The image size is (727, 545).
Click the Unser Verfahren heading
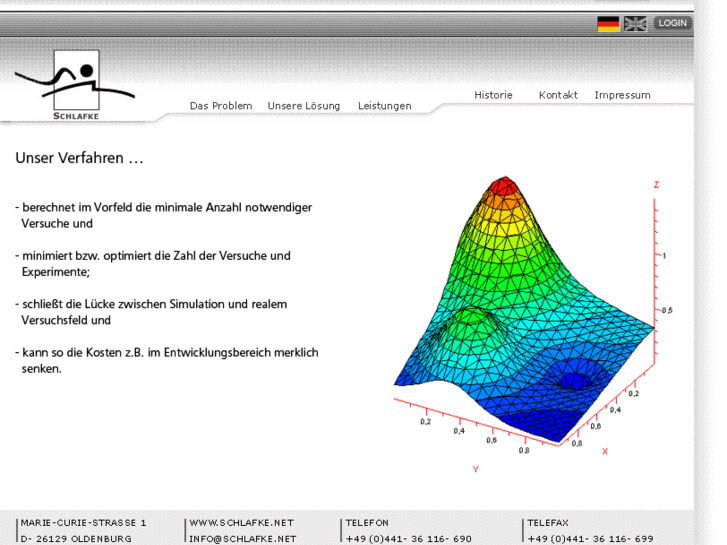pyautogui.click(x=79, y=159)
